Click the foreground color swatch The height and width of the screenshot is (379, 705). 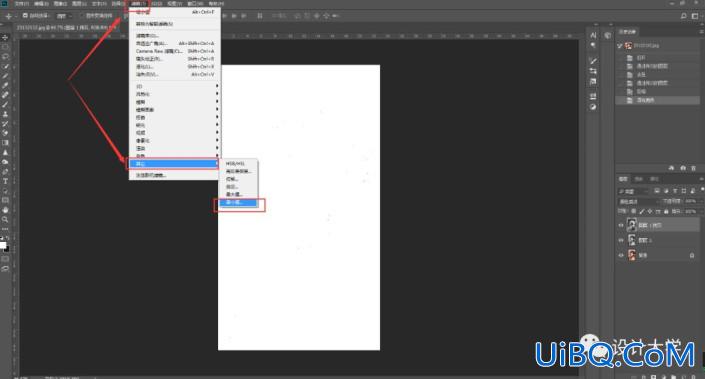click(3, 245)
